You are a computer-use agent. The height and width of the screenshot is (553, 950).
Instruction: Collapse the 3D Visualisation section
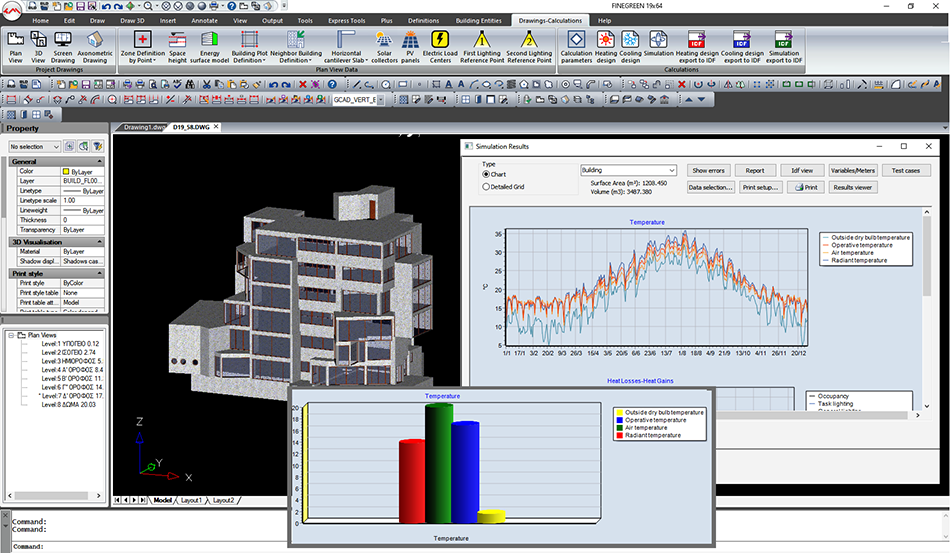99,242
